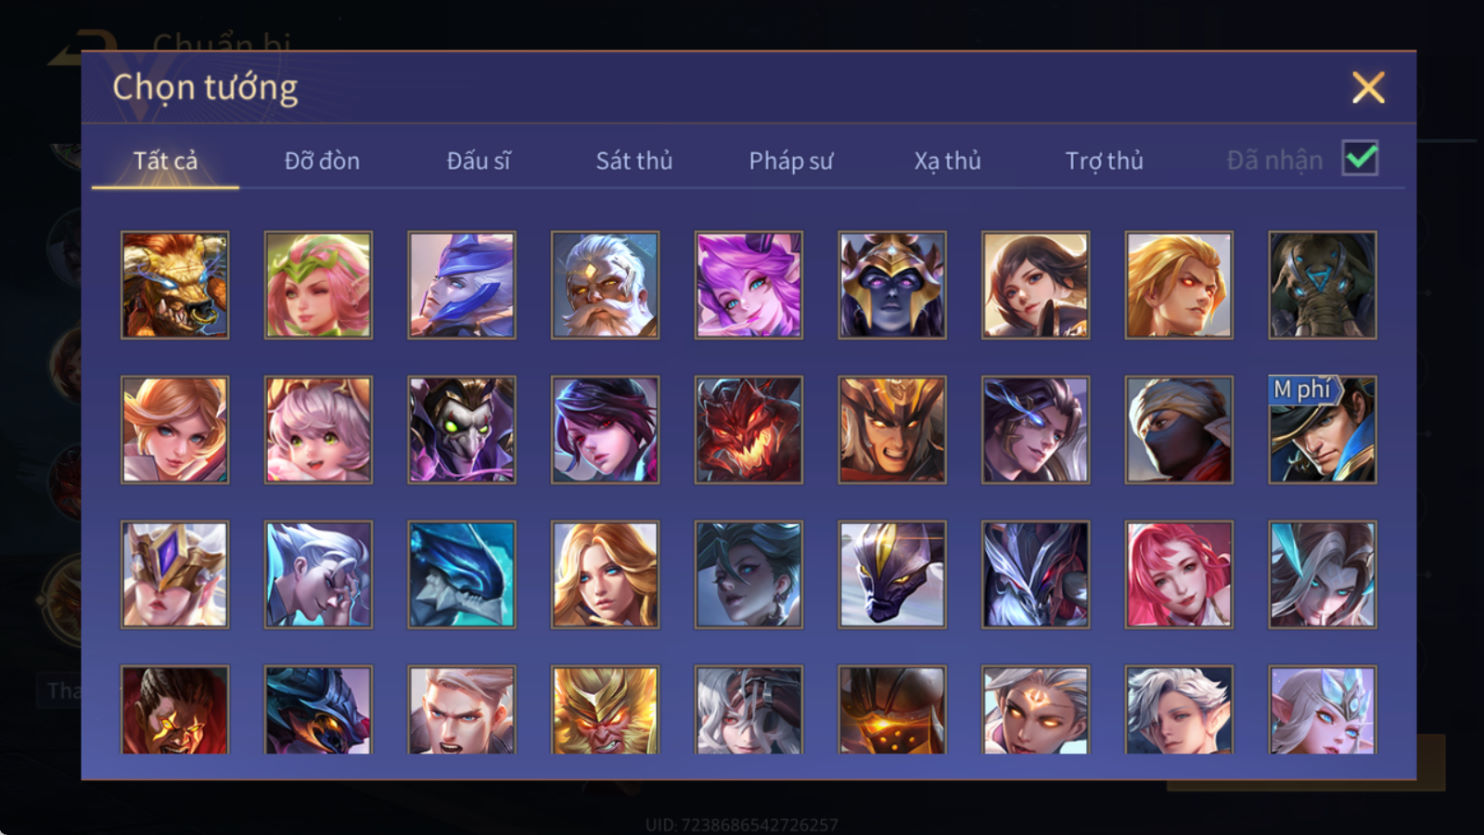Select the Tất cả tab

click(x=165, y=160)
